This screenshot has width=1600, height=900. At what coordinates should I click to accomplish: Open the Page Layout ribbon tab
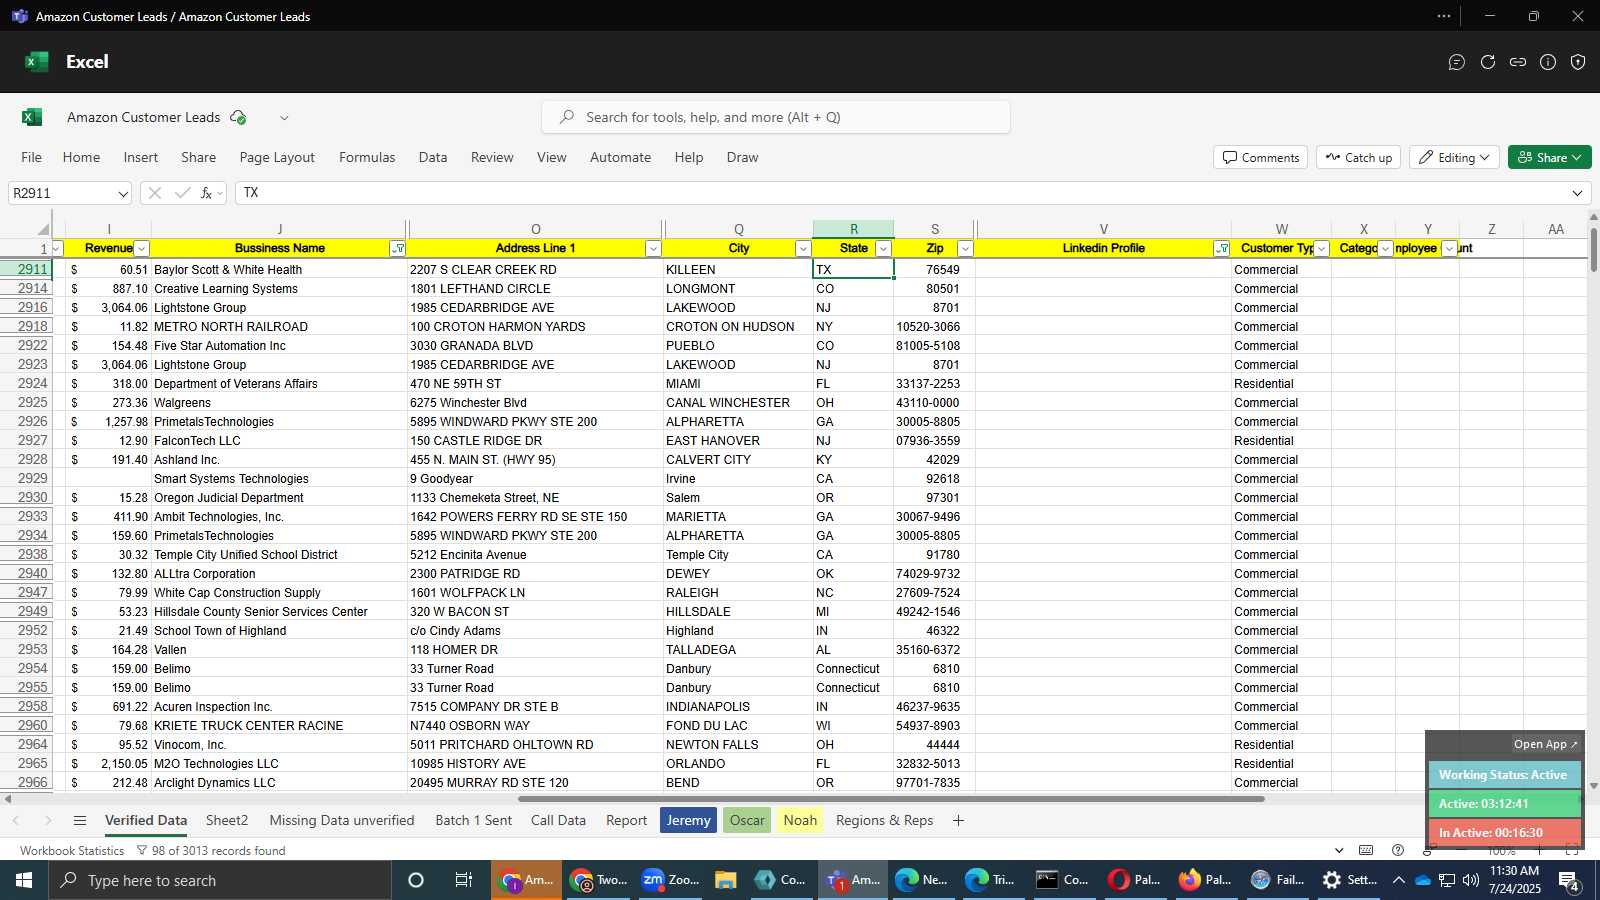pyautogui.click(x=277, y=157)
